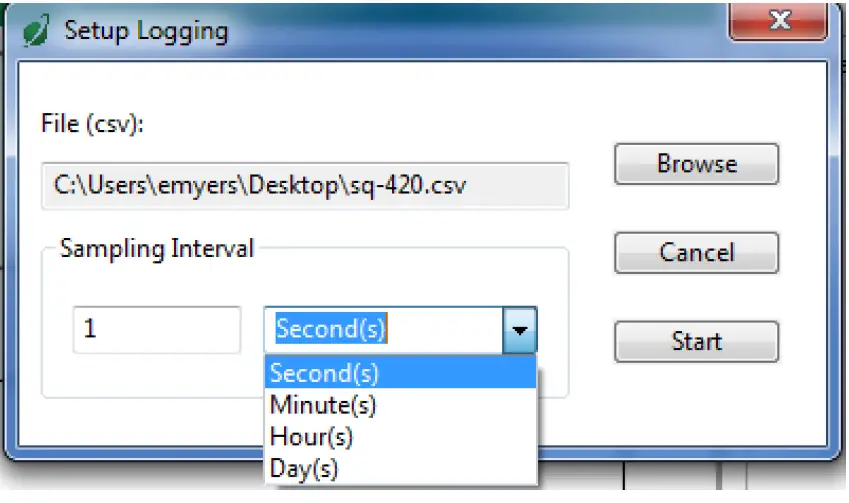Click the csv file path field

tap(304, 186)
